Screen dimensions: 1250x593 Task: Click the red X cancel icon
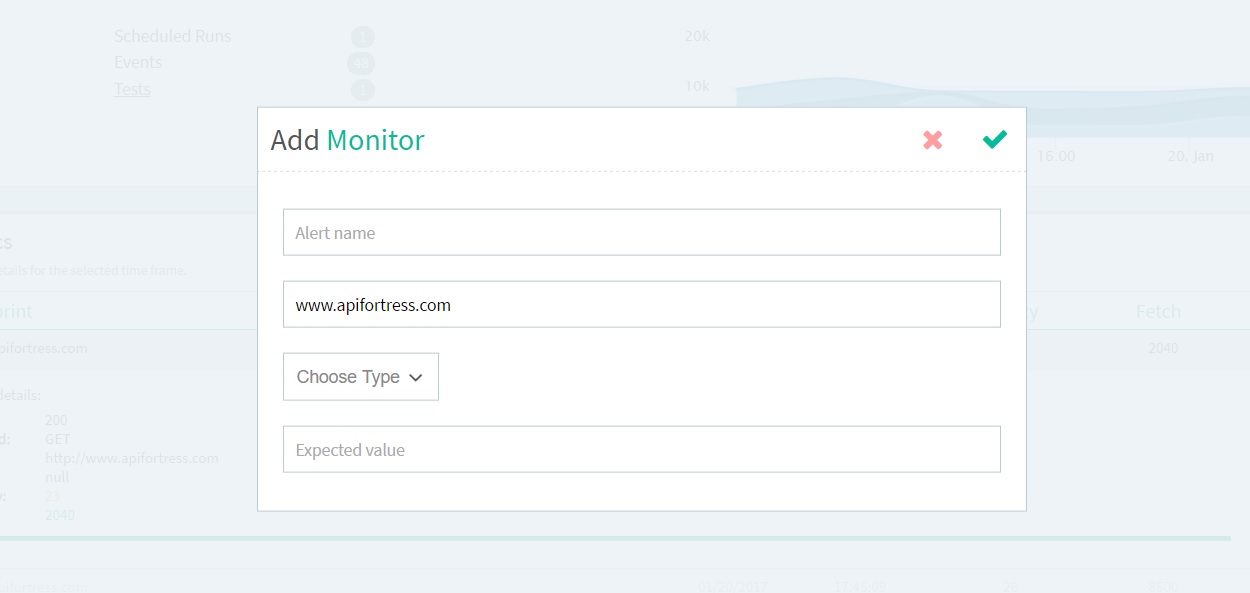click(x=932, y=140)
